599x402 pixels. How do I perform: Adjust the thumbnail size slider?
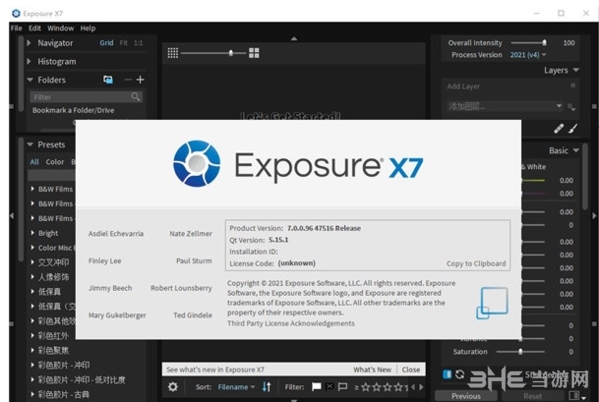tap(213, 53)
